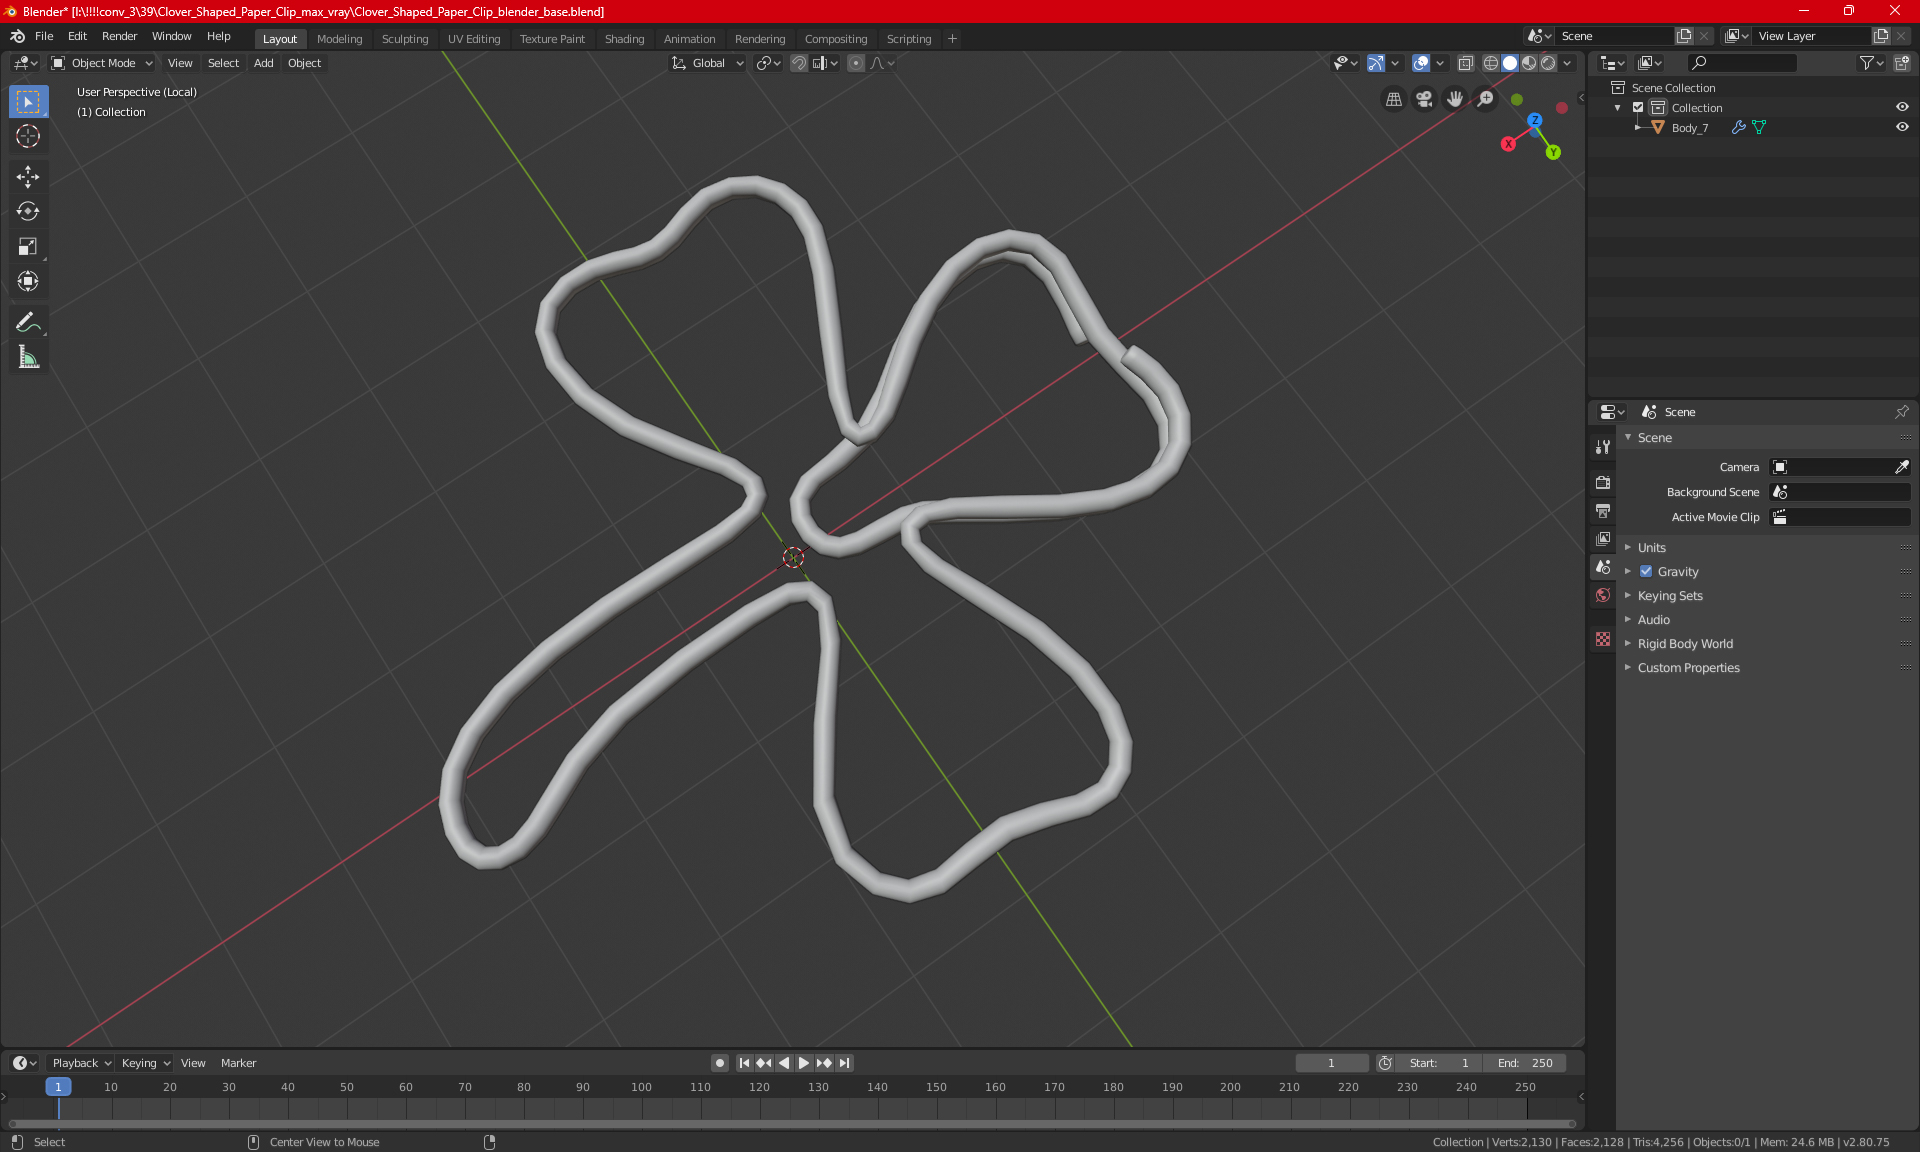Click the outliner filter funnel icon
This screenshot has width=1920, height=1152.
pyautogui.click(x=1871, y=63)
